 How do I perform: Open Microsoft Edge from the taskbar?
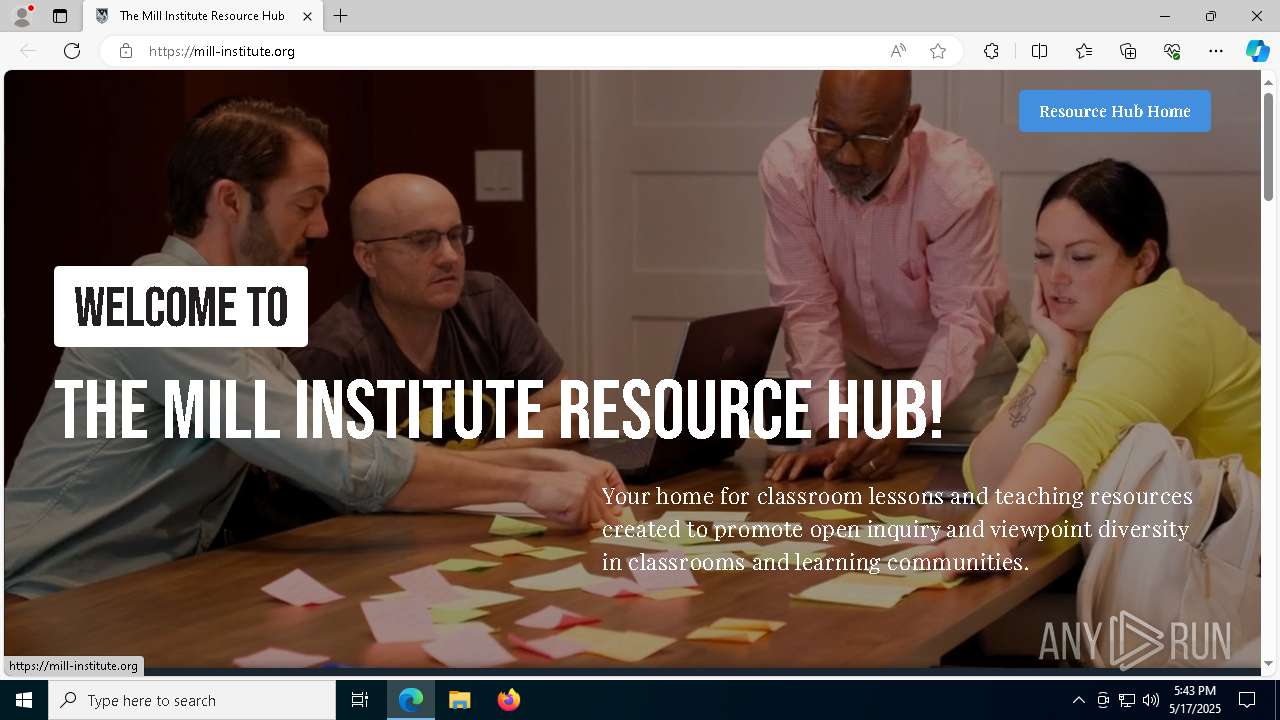[x=411, y=700]
